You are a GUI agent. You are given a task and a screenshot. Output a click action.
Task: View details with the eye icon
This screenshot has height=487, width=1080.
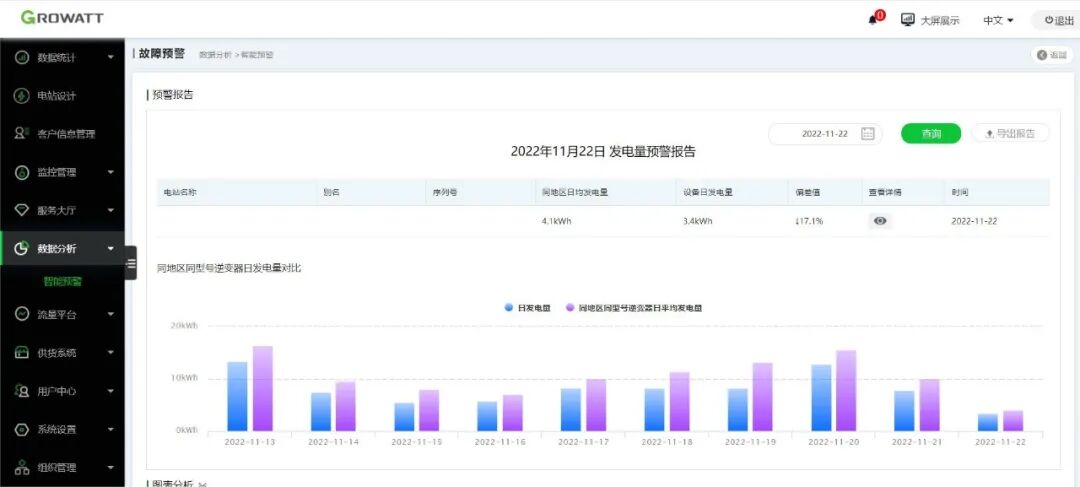coord(880,221)
